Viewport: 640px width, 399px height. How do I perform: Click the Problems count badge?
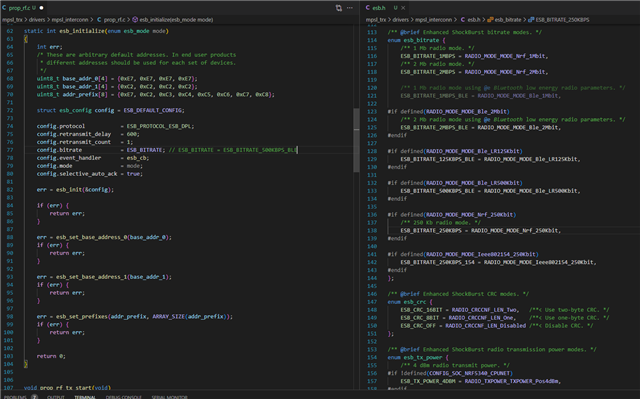(x=34, y=397)
